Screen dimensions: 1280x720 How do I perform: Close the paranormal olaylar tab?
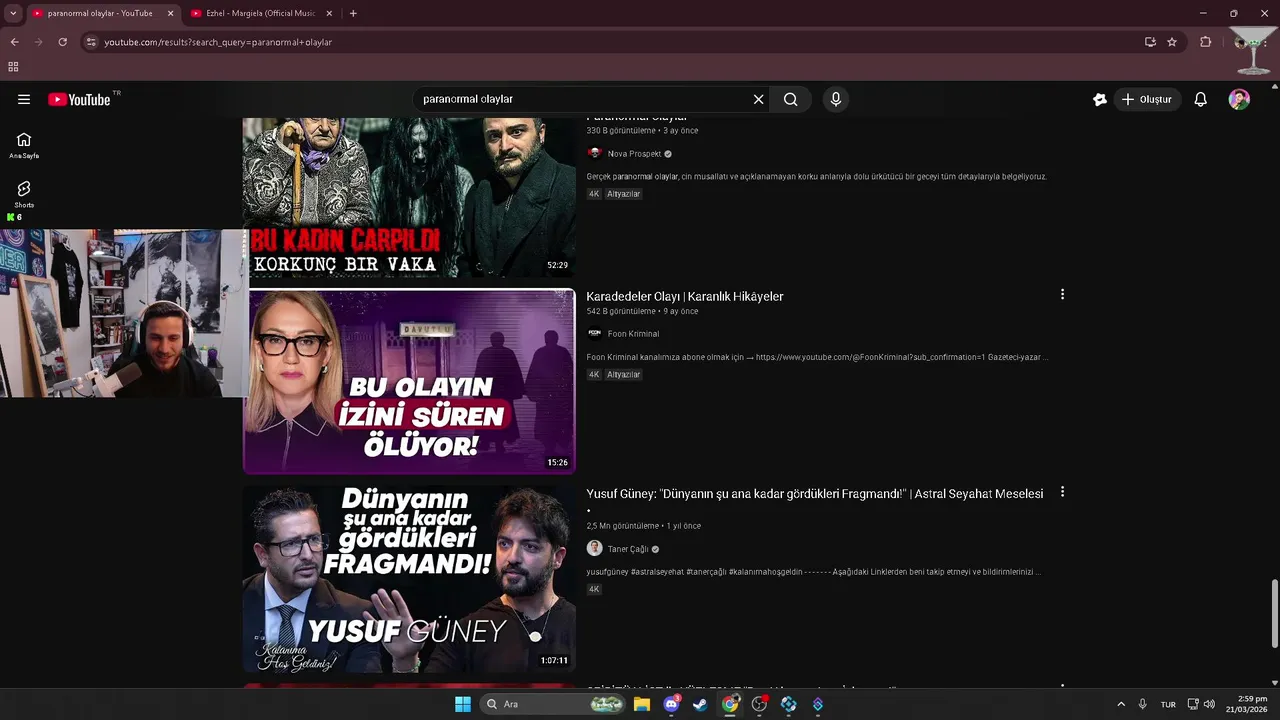coord(170,13)
